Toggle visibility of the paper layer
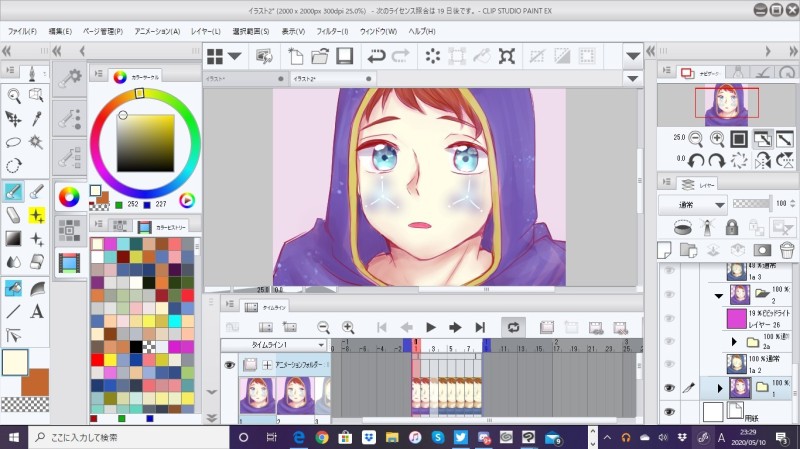The image size is (800, 449). (669, 411)
